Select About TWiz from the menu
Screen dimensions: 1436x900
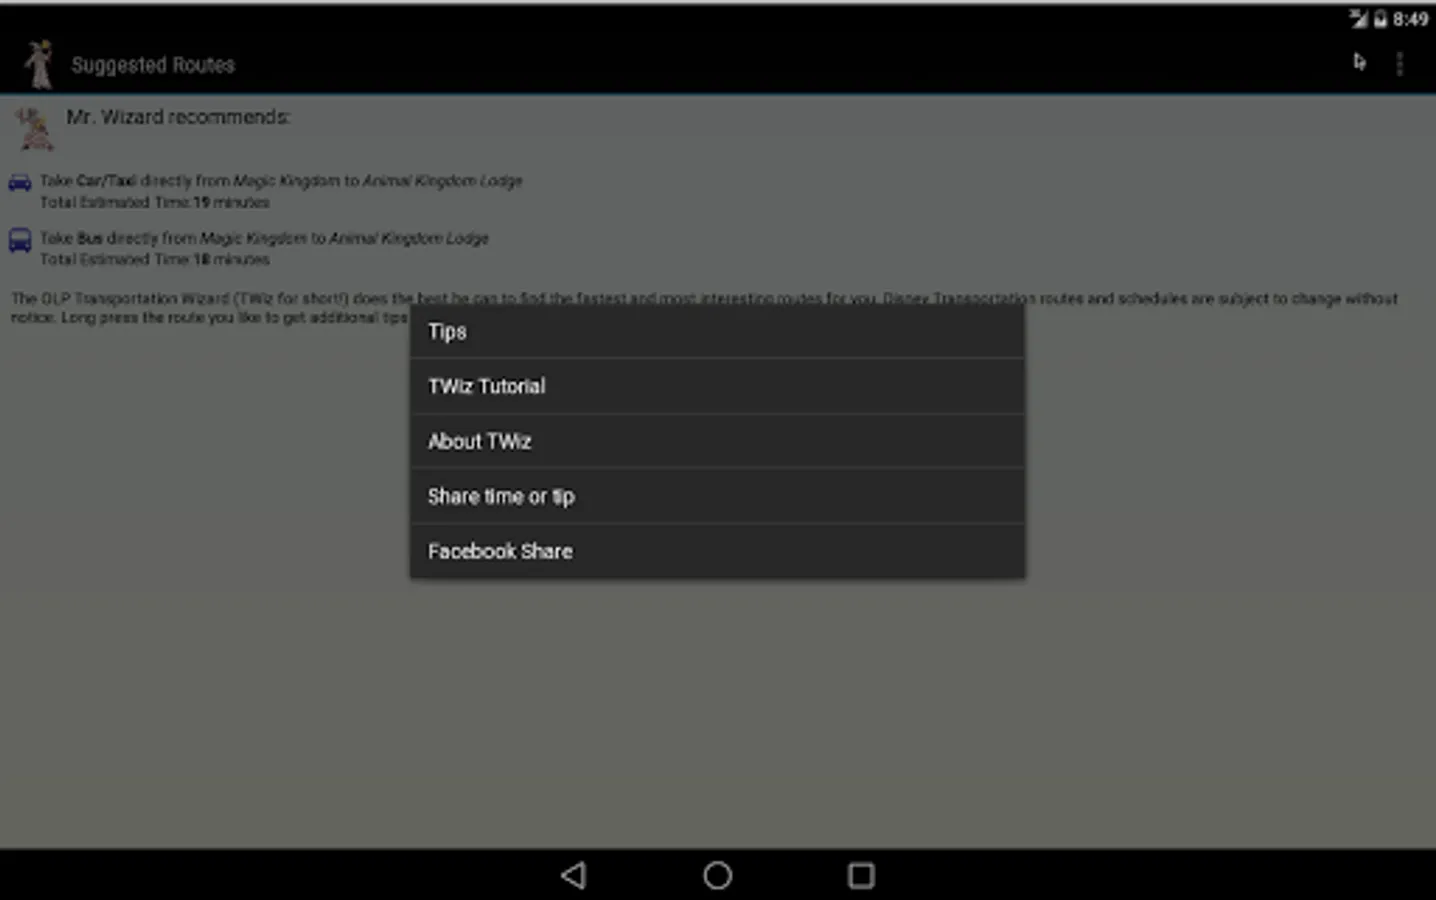point(717,442)
